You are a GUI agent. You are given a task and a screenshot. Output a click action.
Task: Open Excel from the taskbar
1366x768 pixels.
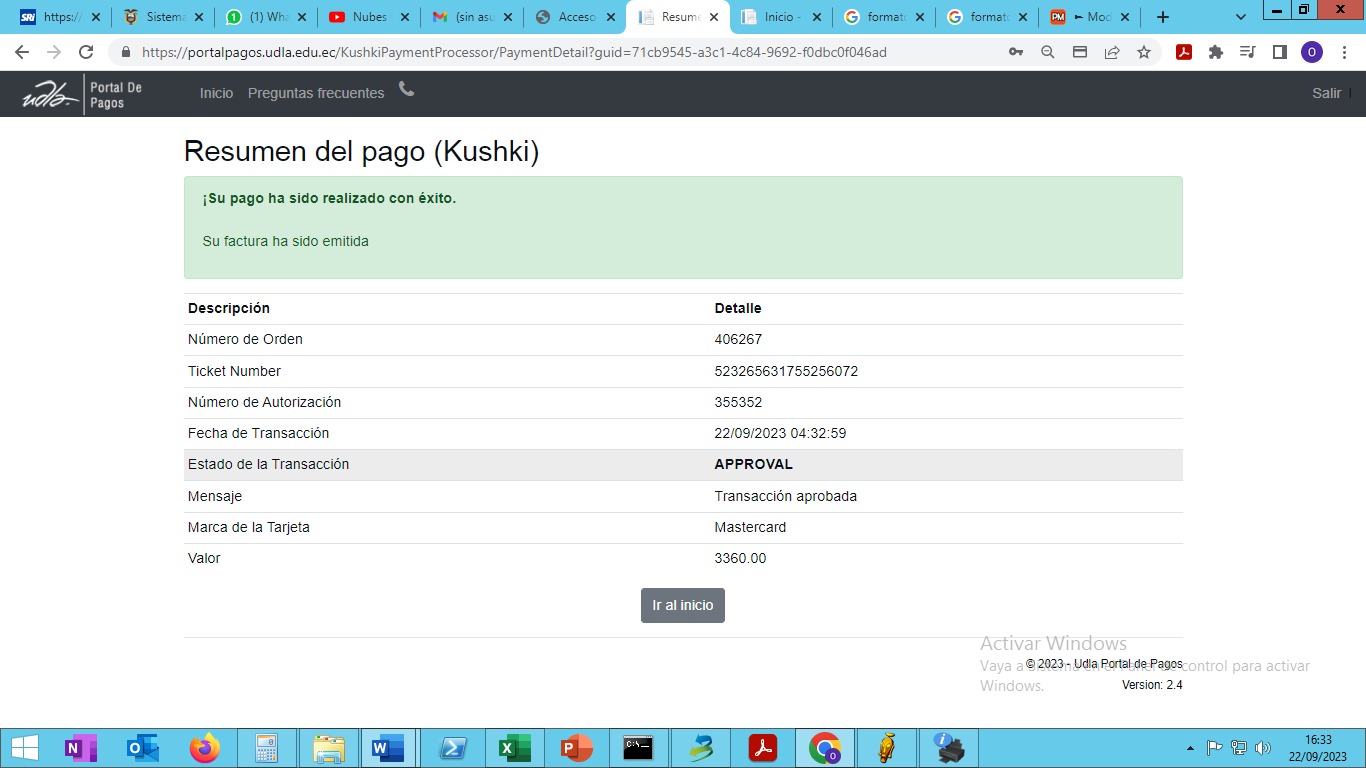click(514, 748)
